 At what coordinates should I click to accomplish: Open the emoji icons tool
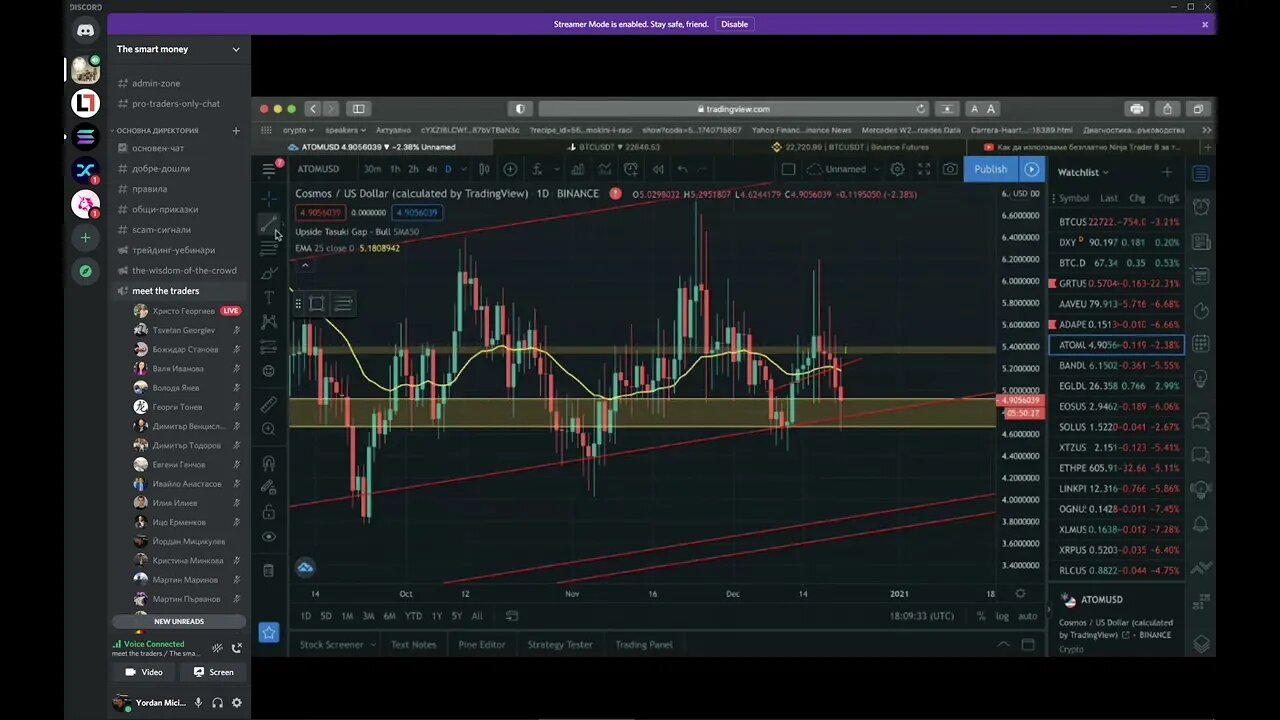(268, 371)
